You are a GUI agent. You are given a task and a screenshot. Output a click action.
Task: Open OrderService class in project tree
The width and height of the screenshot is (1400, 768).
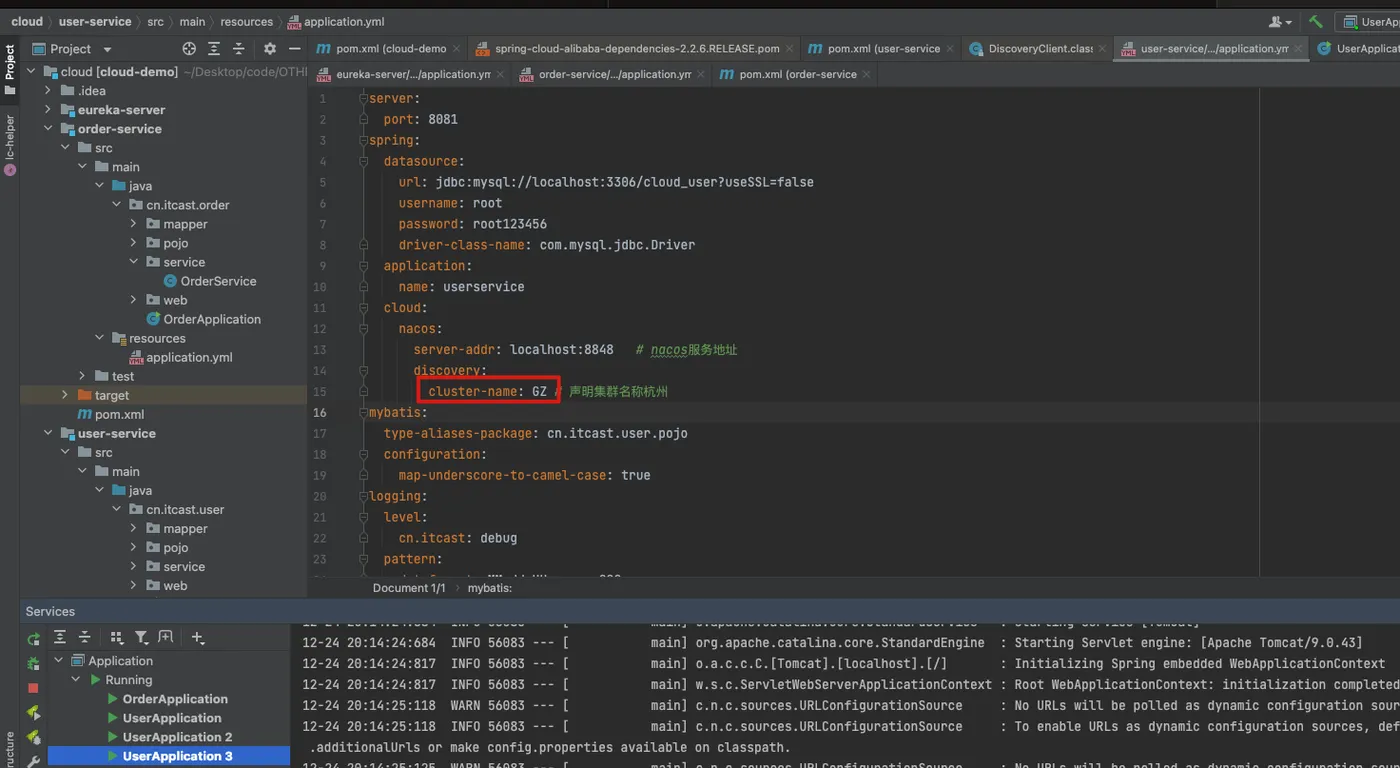click(x=218, y=281)
